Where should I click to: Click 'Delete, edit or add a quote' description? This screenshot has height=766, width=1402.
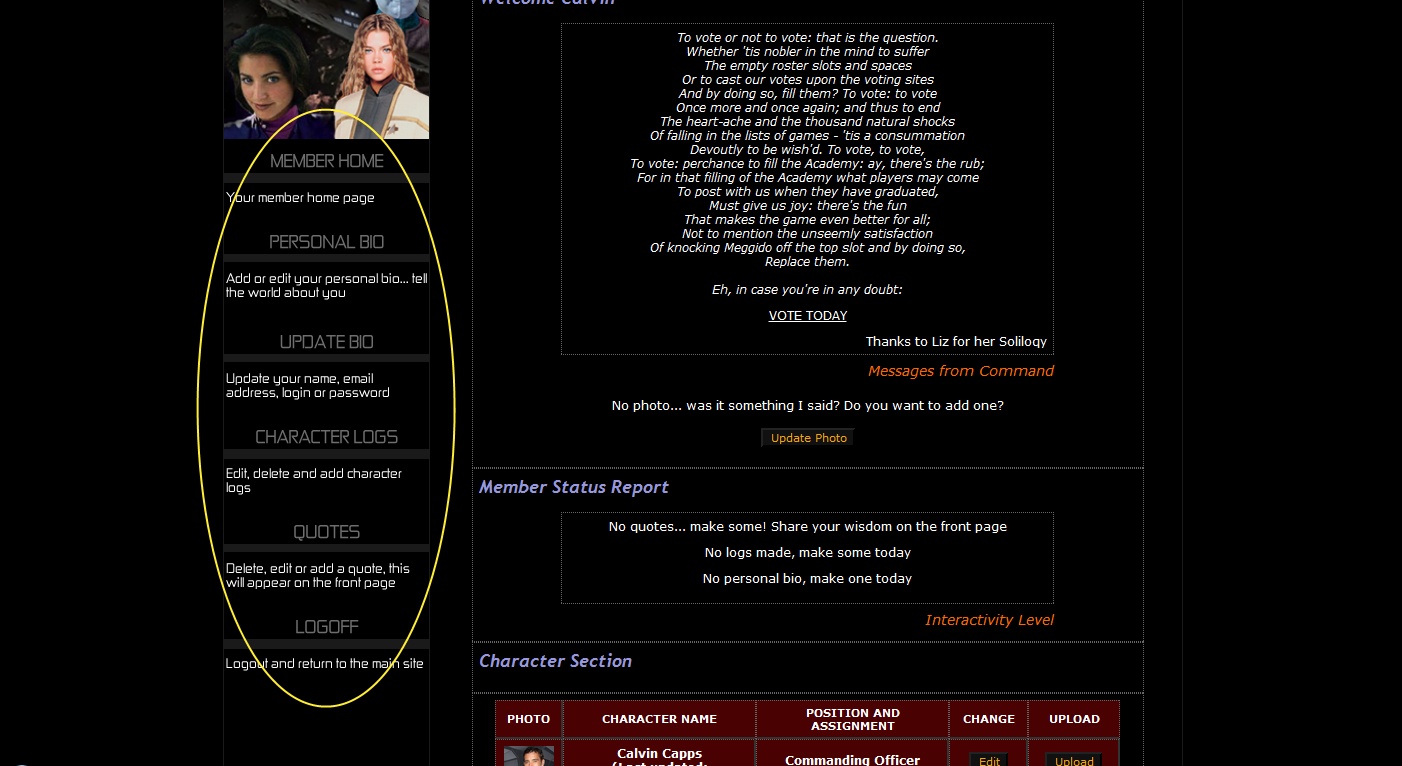click(x=317, y=575)
